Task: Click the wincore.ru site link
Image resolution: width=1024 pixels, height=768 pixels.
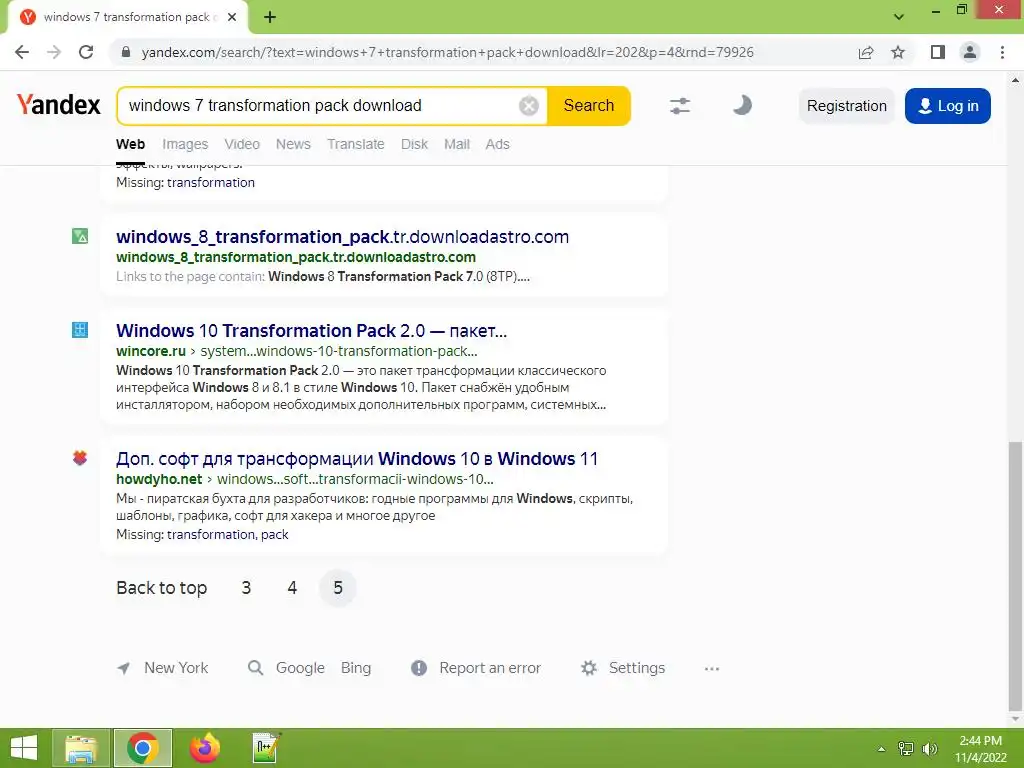Action: point(151,351)
